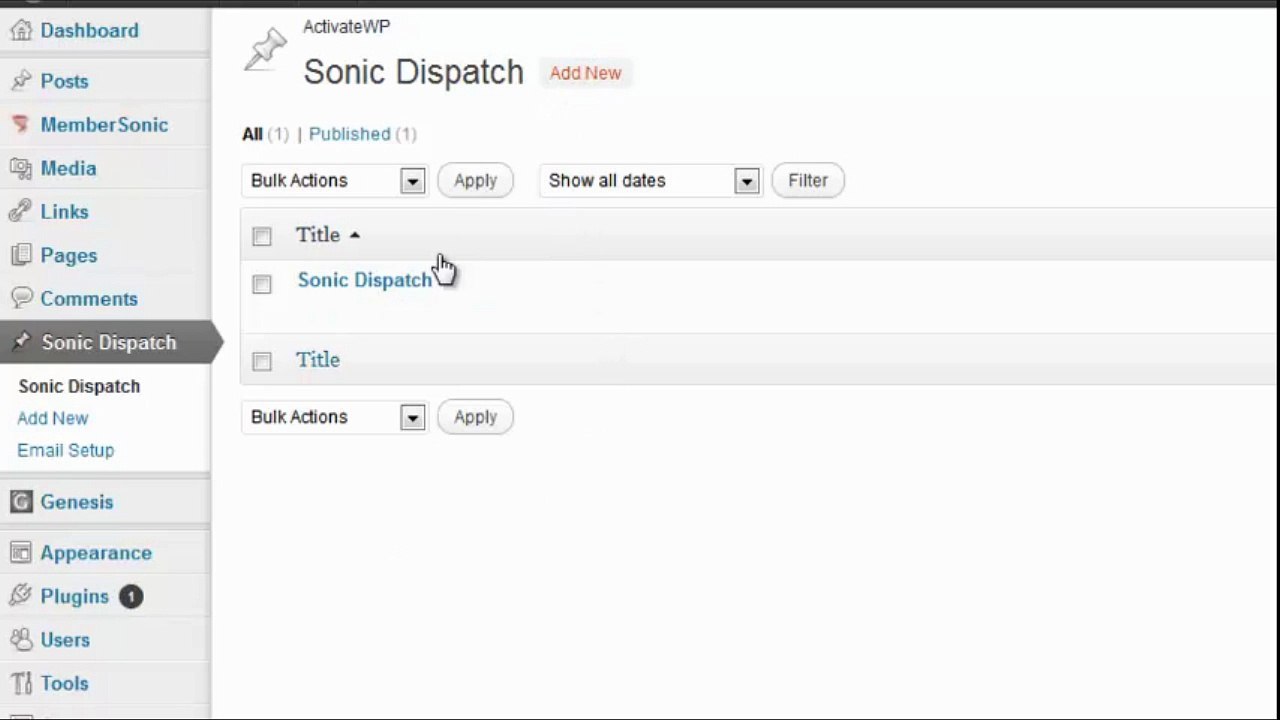
Task: Sort by top Title column header
Action: point(318,235)
